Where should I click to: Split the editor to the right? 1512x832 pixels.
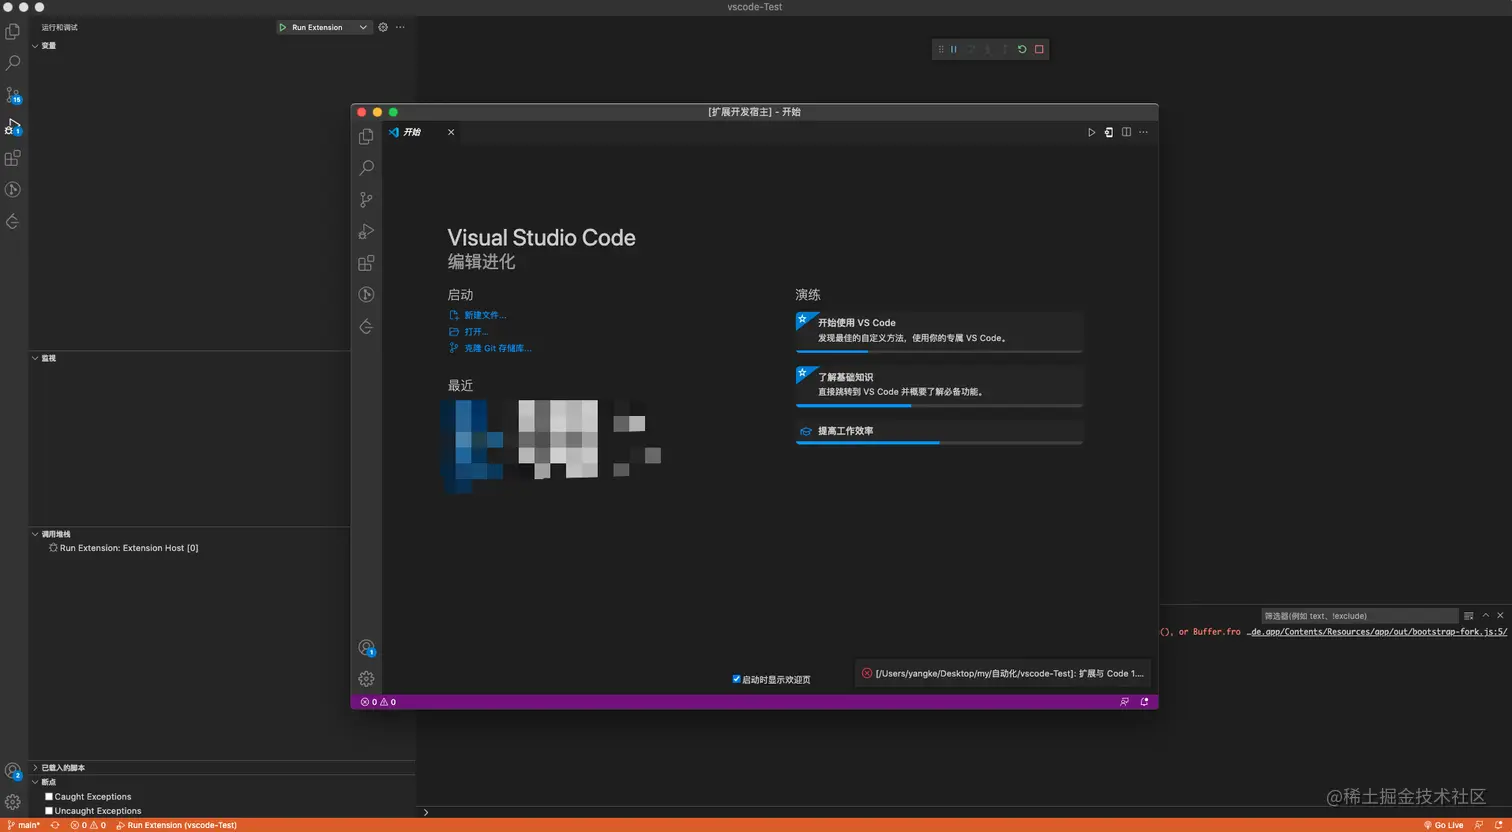click(1126, 132)
